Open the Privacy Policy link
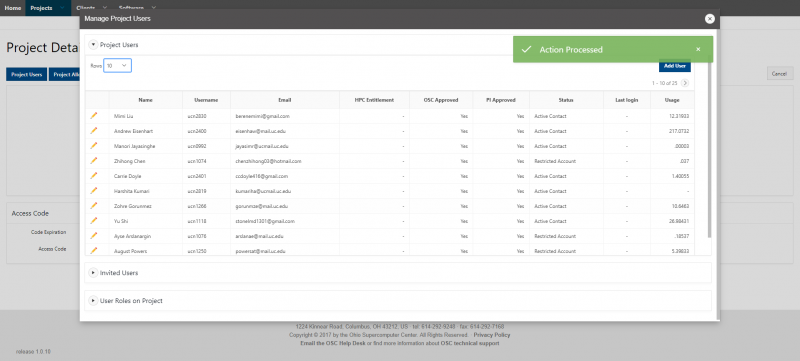This screenshot has width=800, height=361. click(492, 335)
